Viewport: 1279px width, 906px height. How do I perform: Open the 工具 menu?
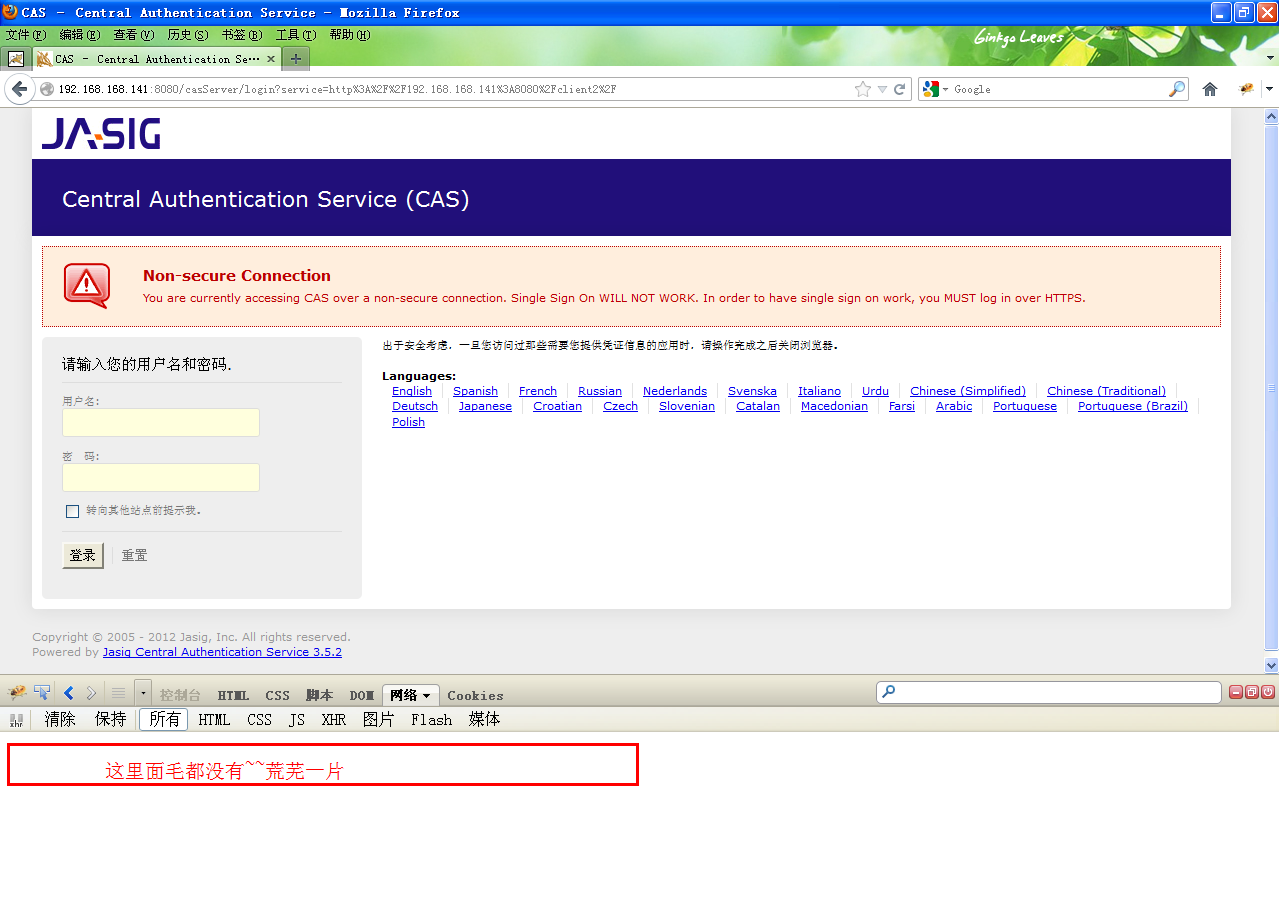coord(296,35)
